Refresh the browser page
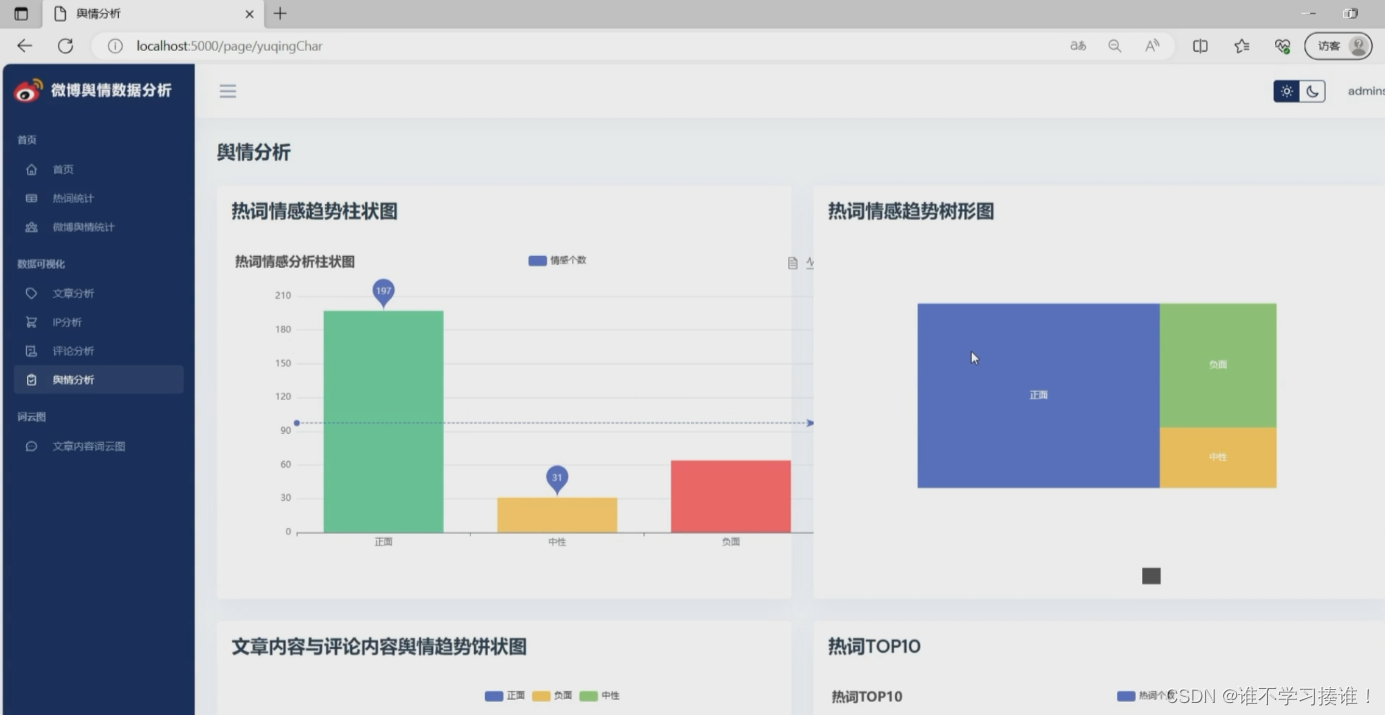Viewport: 1385px width, 715px height. (65, 46)
